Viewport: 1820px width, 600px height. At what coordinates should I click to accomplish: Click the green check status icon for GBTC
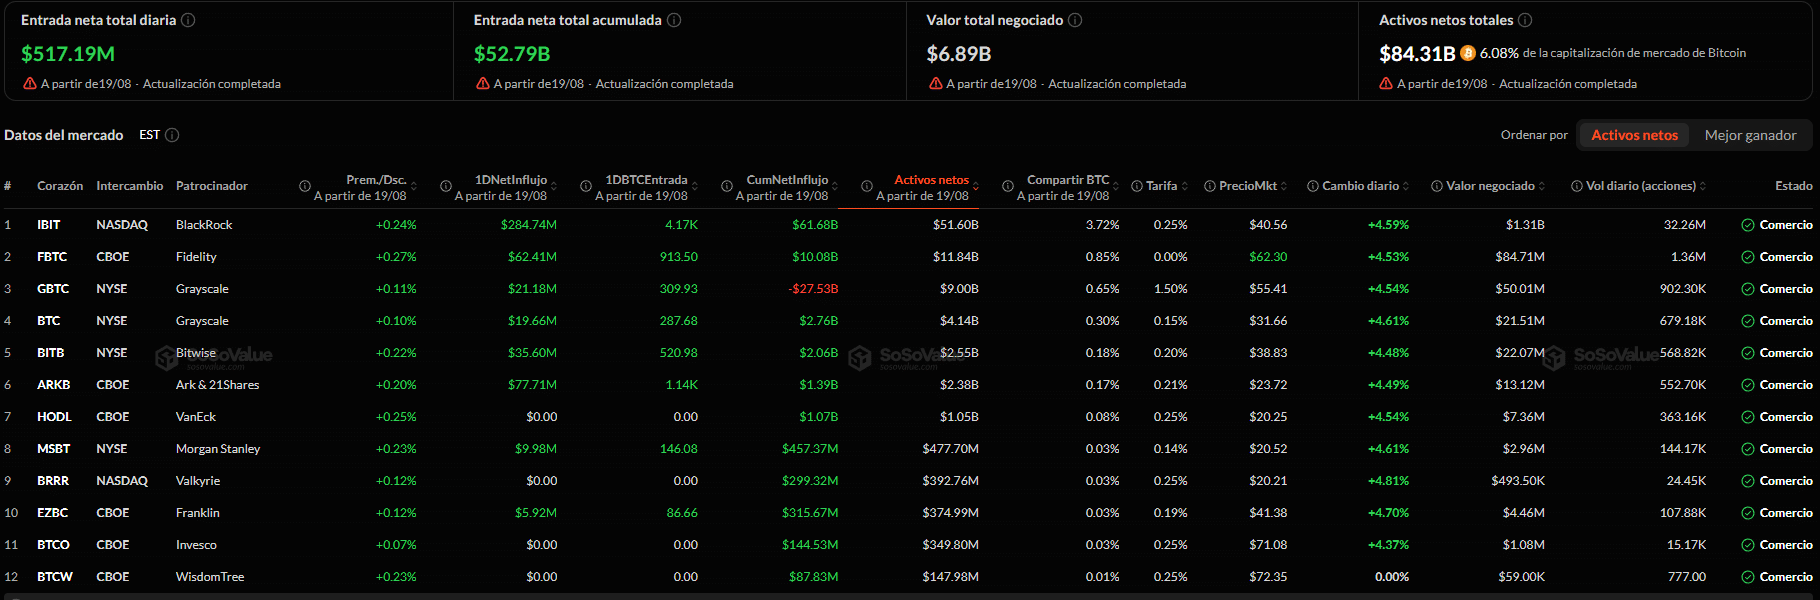pyautogui.click(x=1748, y=289)
